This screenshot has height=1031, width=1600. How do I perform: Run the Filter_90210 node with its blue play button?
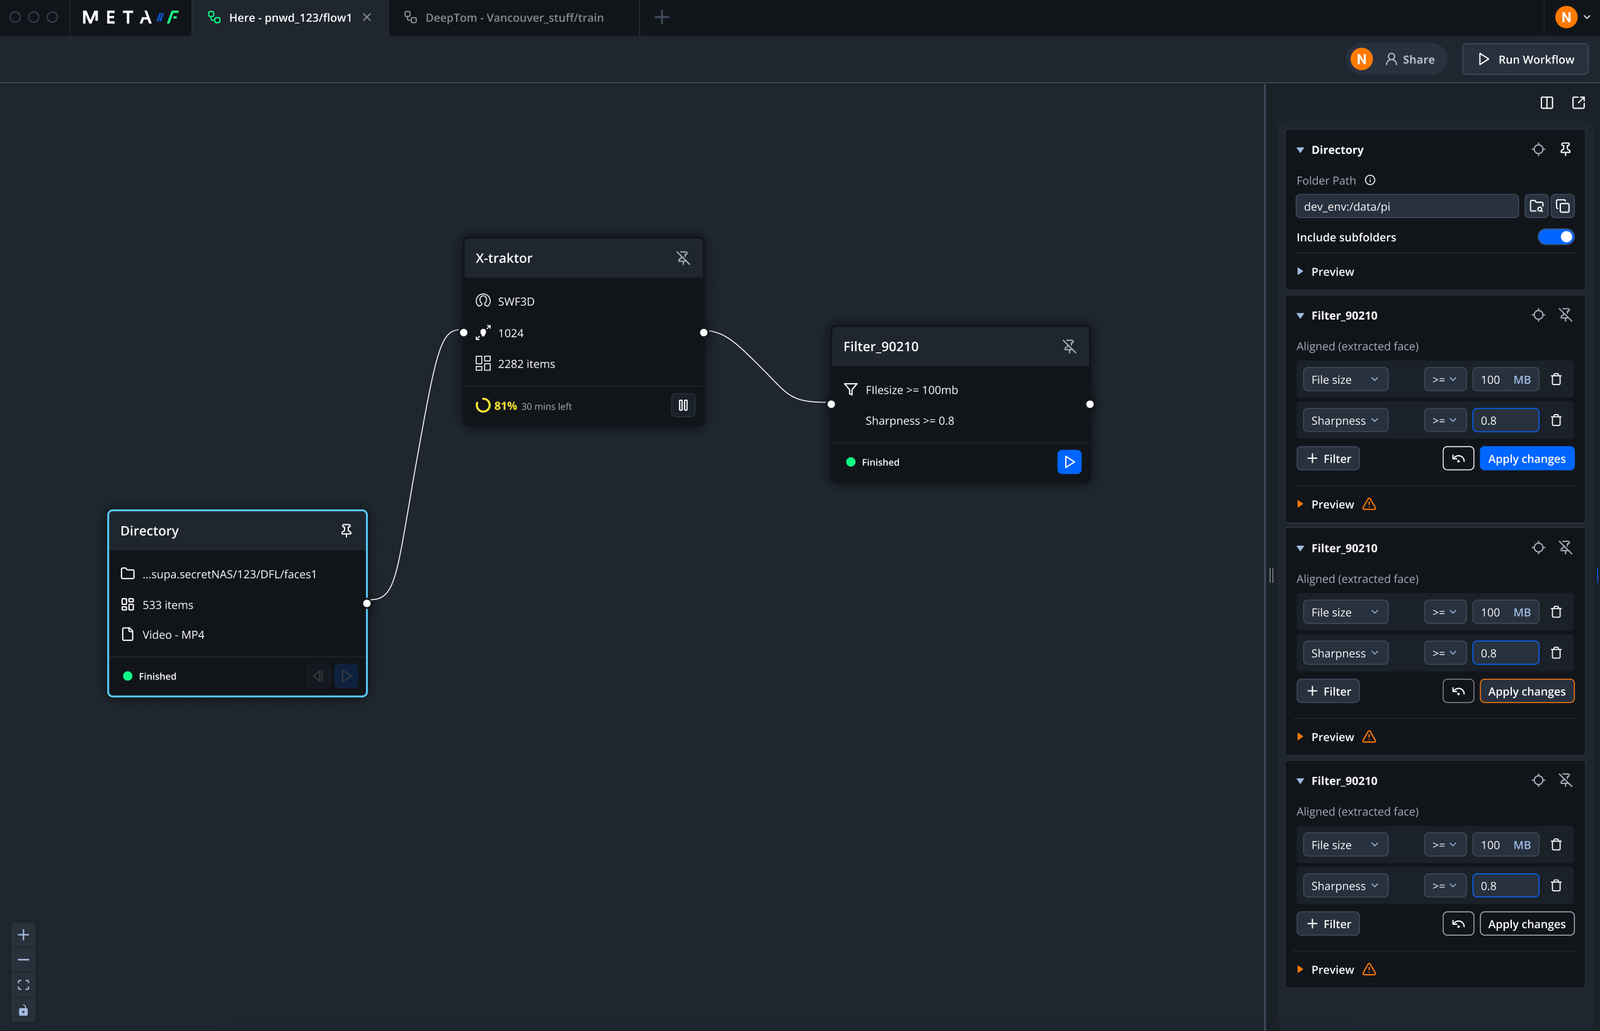click(x=1069, y=462)
